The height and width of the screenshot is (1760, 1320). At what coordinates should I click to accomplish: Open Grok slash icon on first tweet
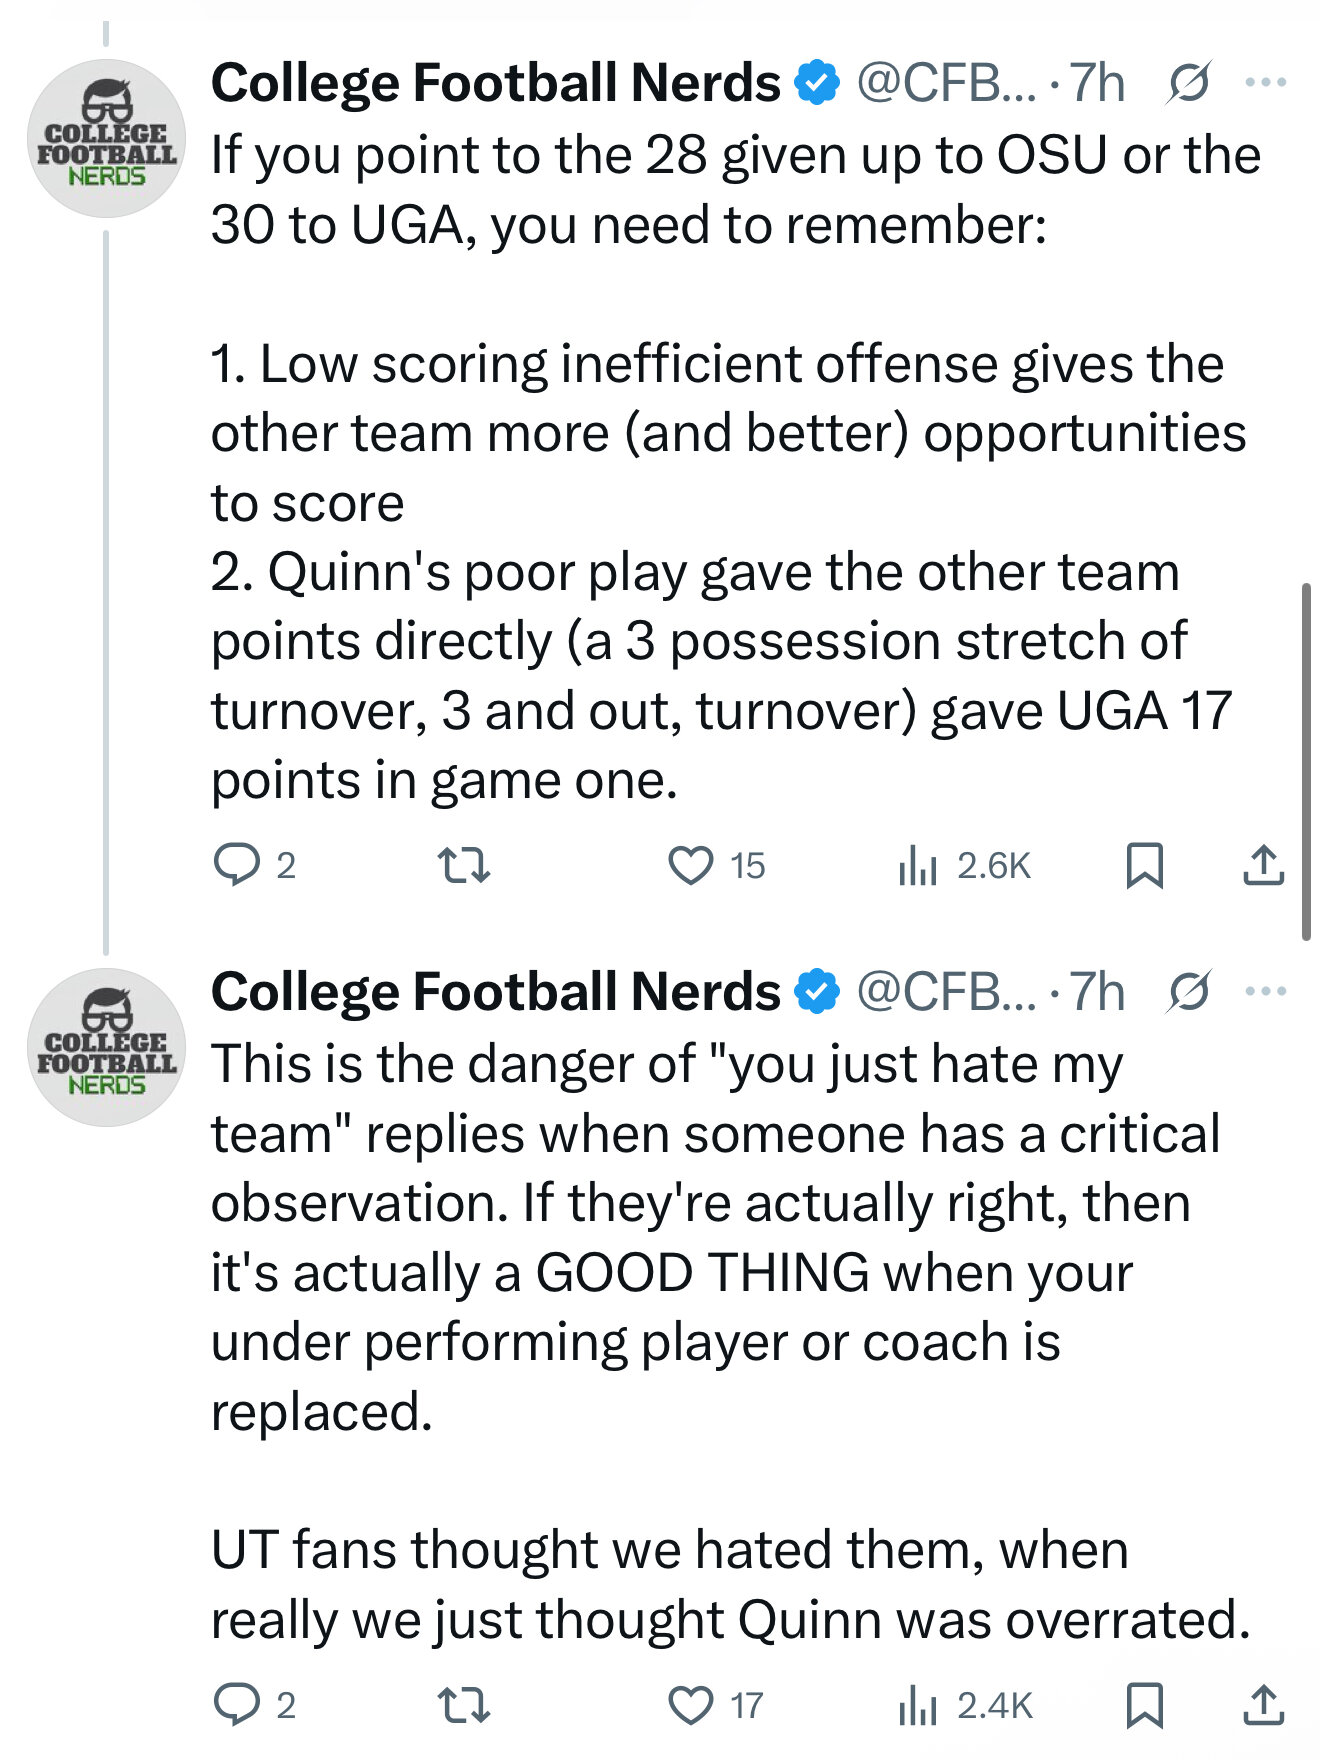pos(1189,82)
